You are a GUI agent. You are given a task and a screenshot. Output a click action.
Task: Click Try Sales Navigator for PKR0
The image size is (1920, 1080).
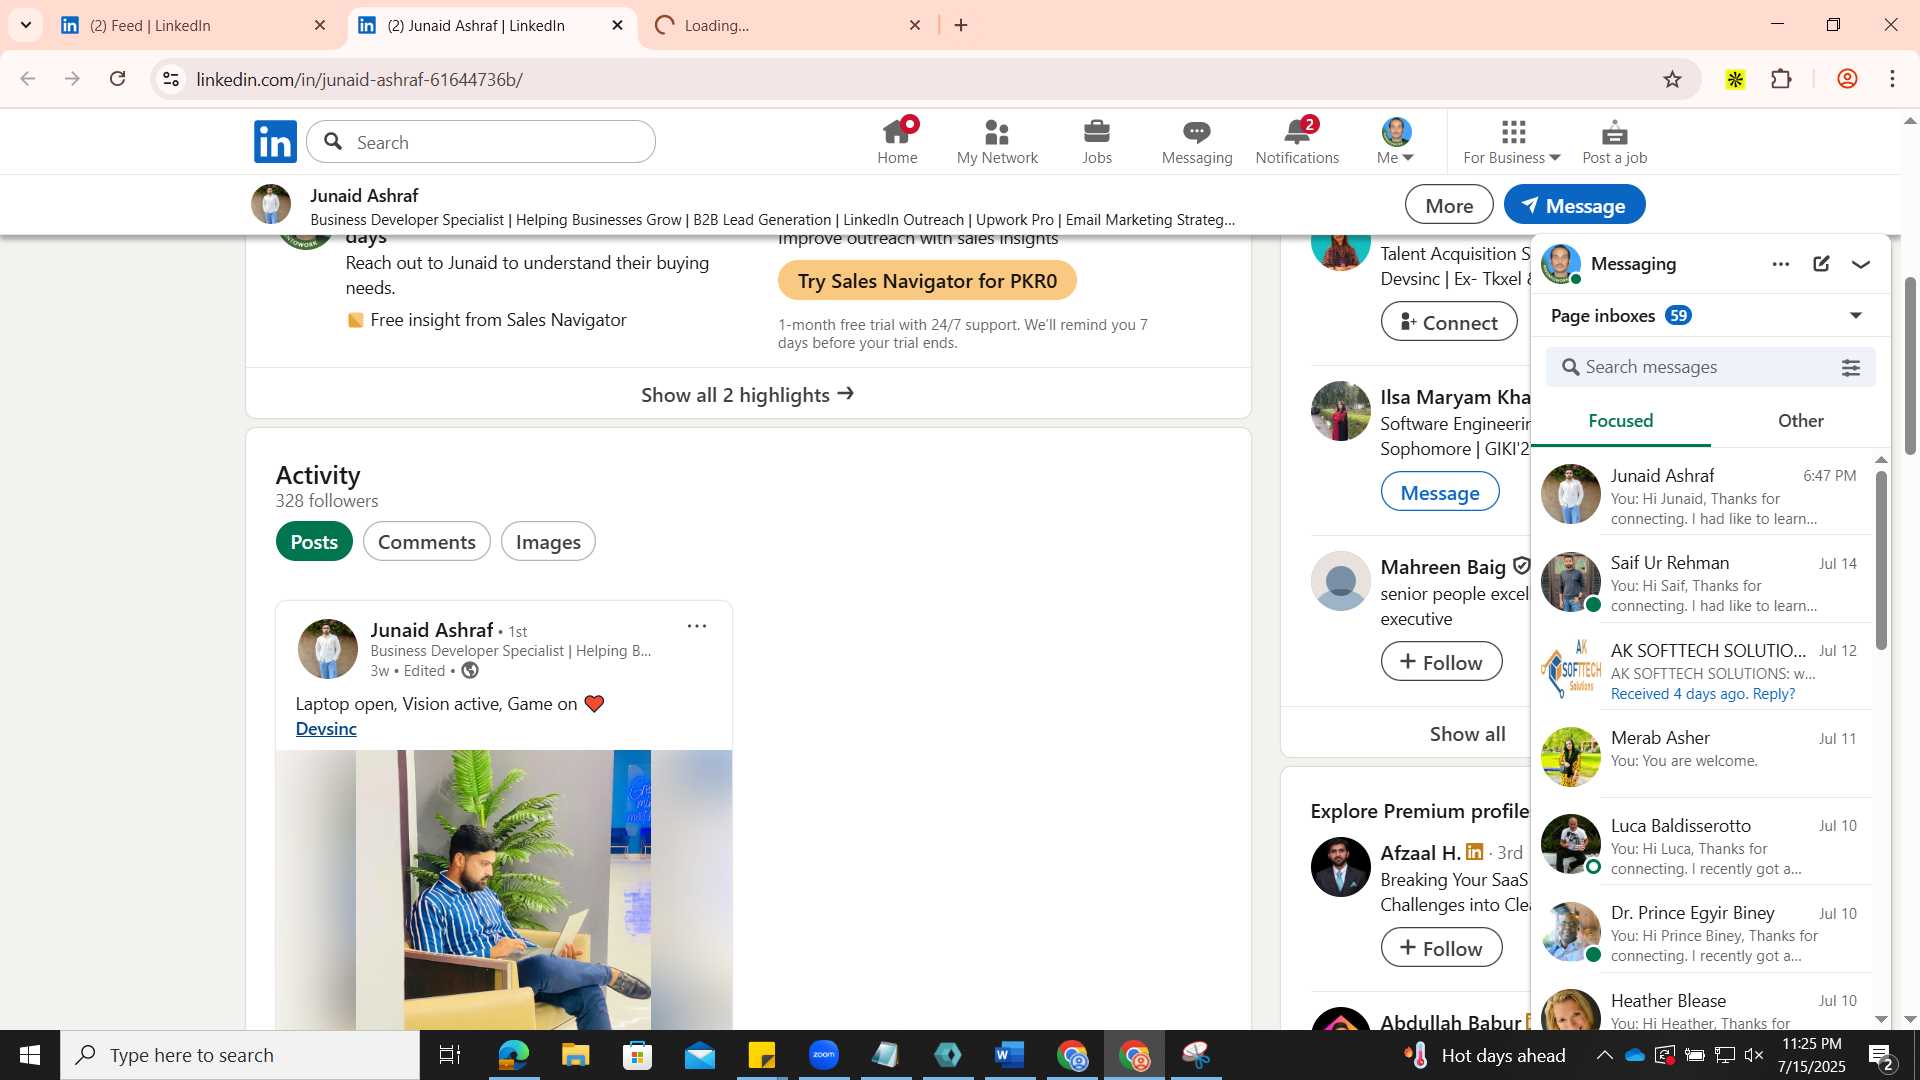pyautogui.click(x=927, y=281)
